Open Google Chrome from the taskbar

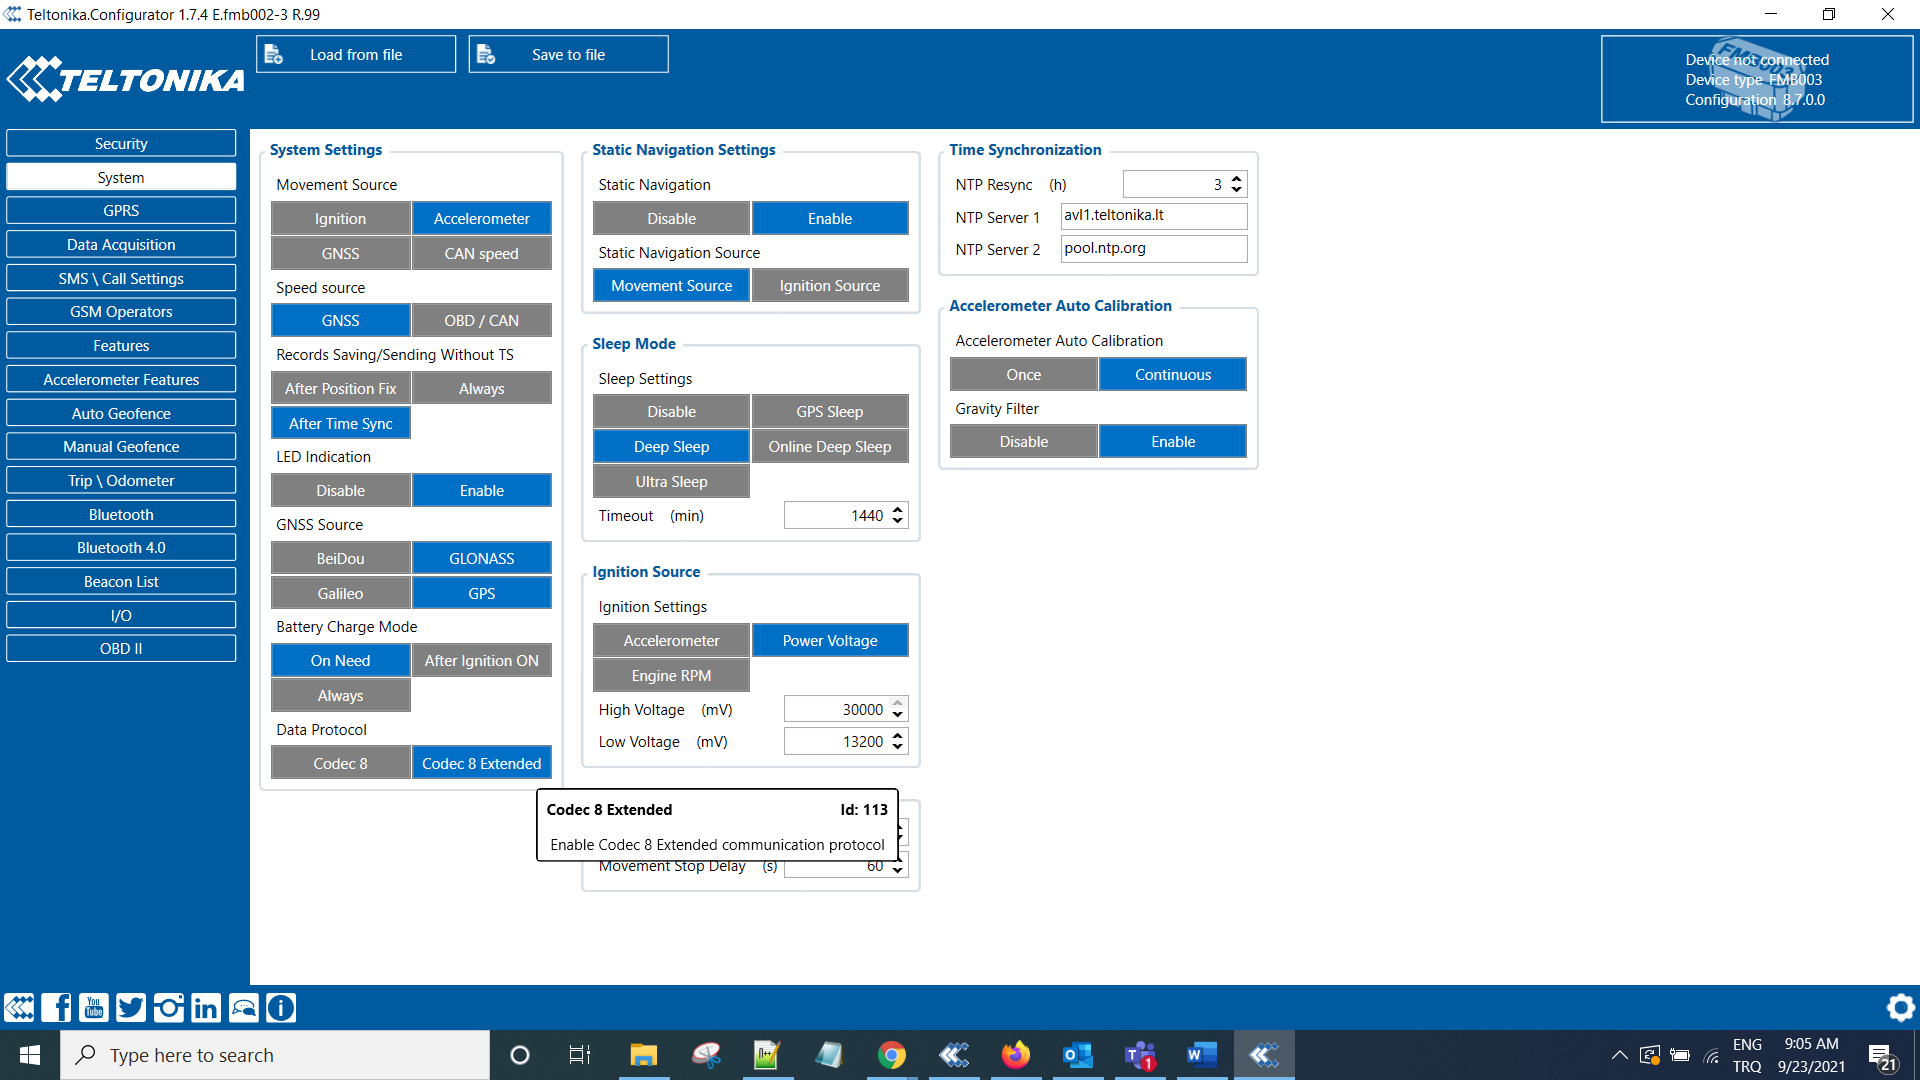click(x=891, y=1055)
